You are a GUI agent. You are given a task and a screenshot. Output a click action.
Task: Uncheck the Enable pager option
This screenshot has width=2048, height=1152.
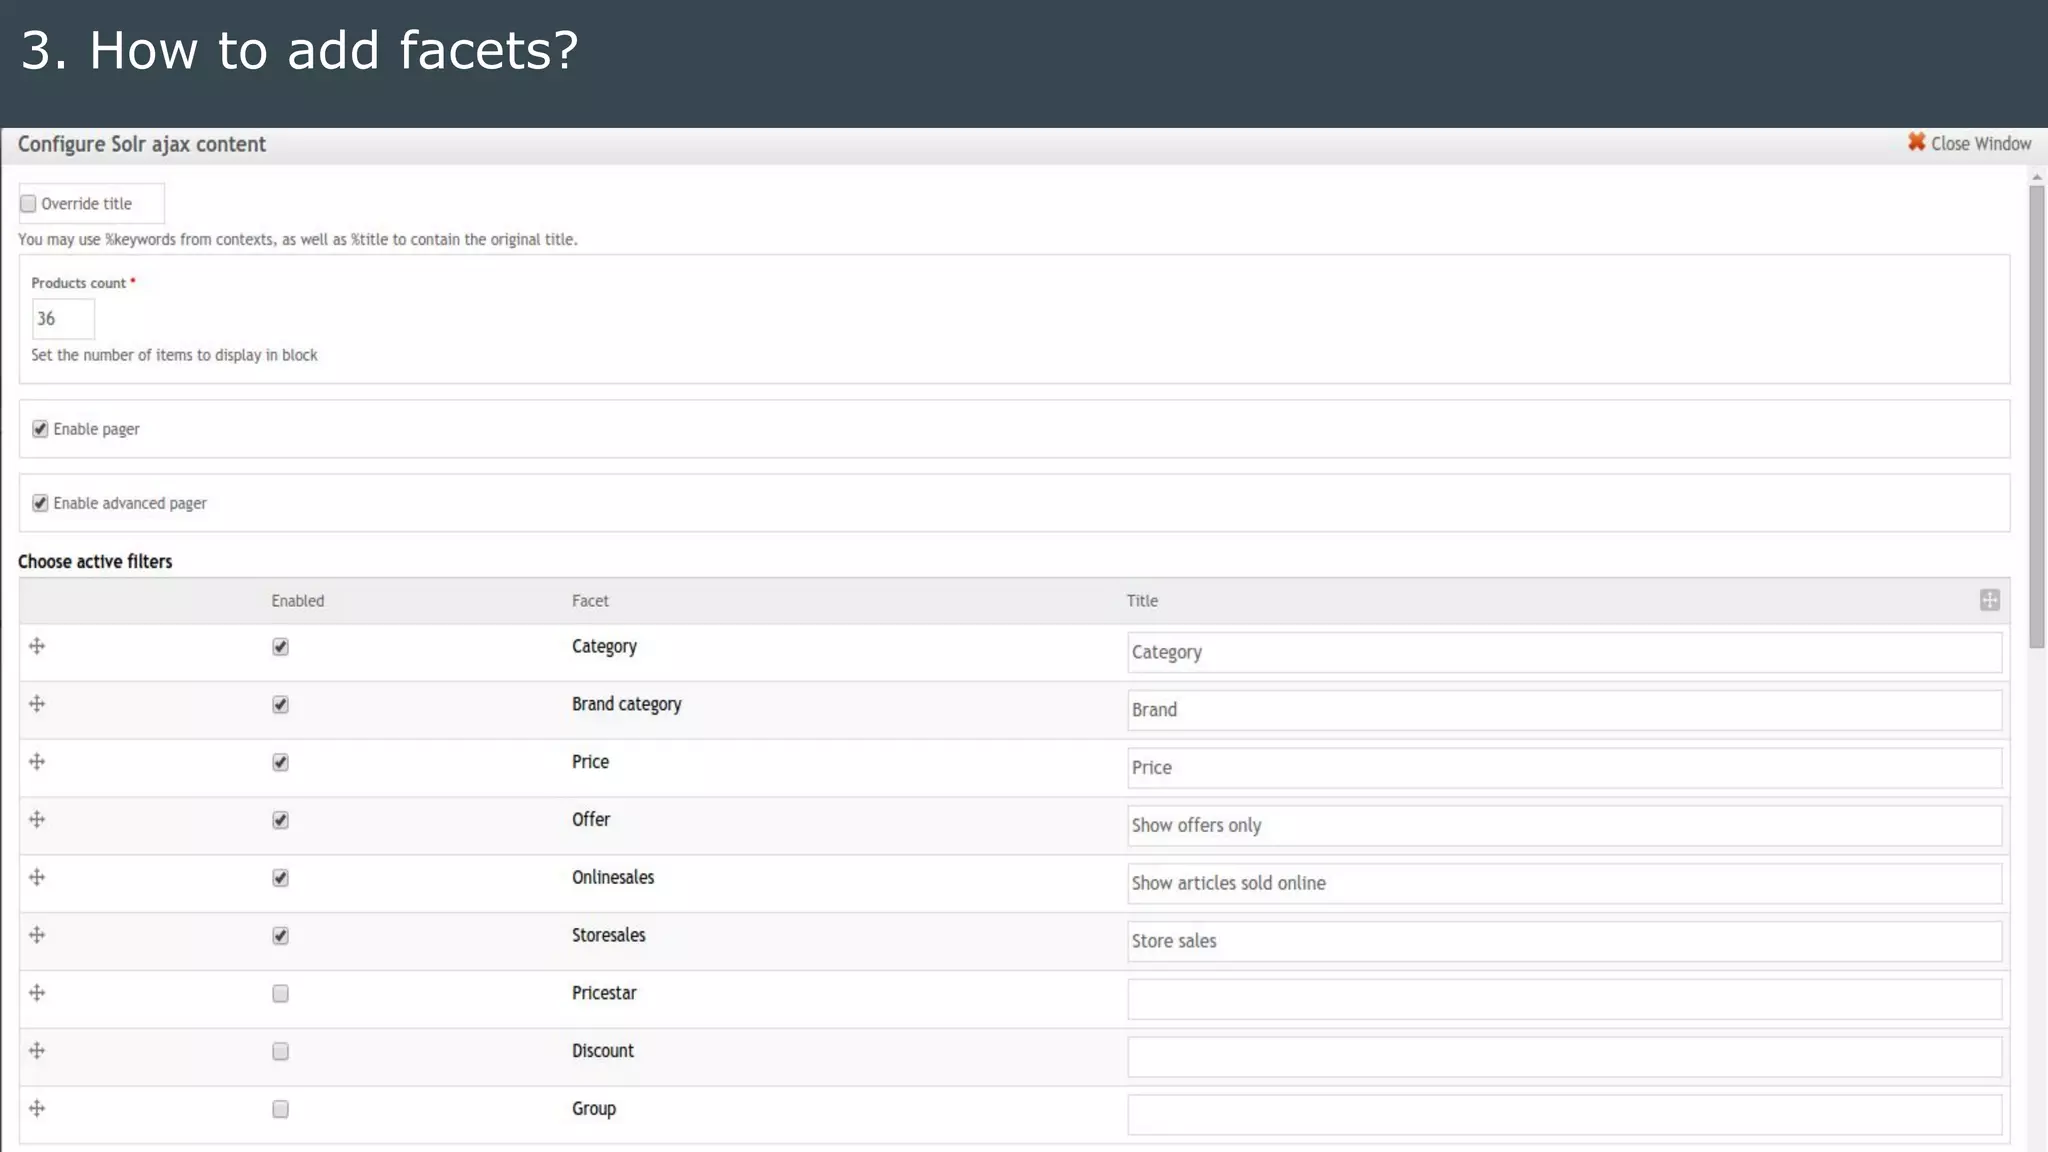pos(40,429)
